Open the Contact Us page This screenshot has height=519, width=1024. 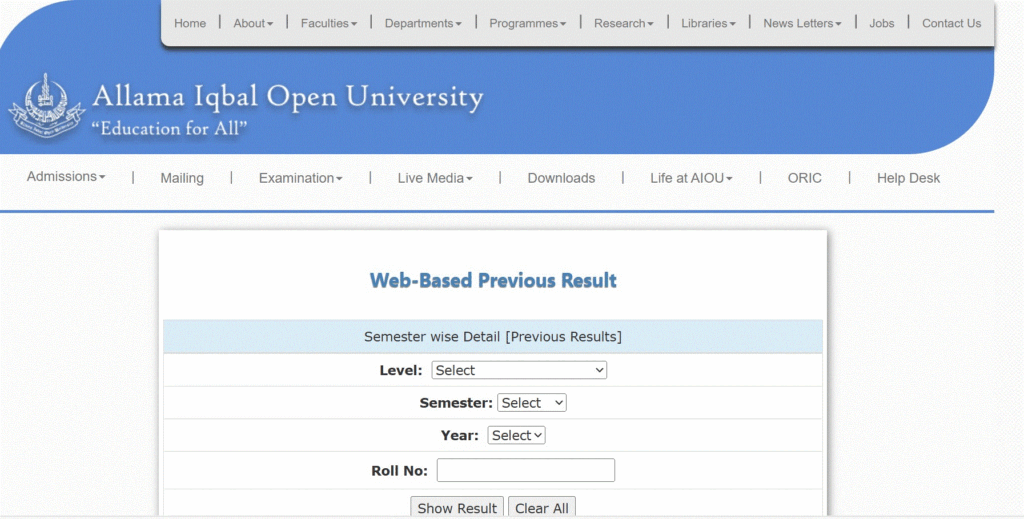click(952, 24)
